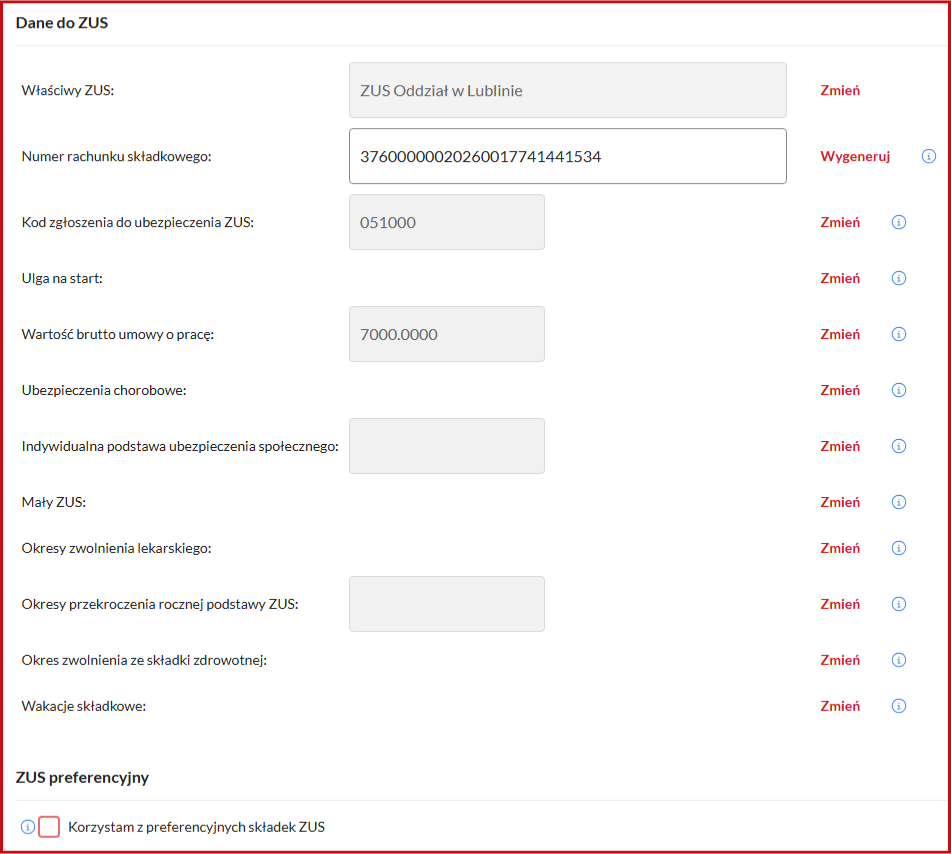Click the Ulga na start label
The width and height of the screenshot is (951, 854).
coord(62,278)
